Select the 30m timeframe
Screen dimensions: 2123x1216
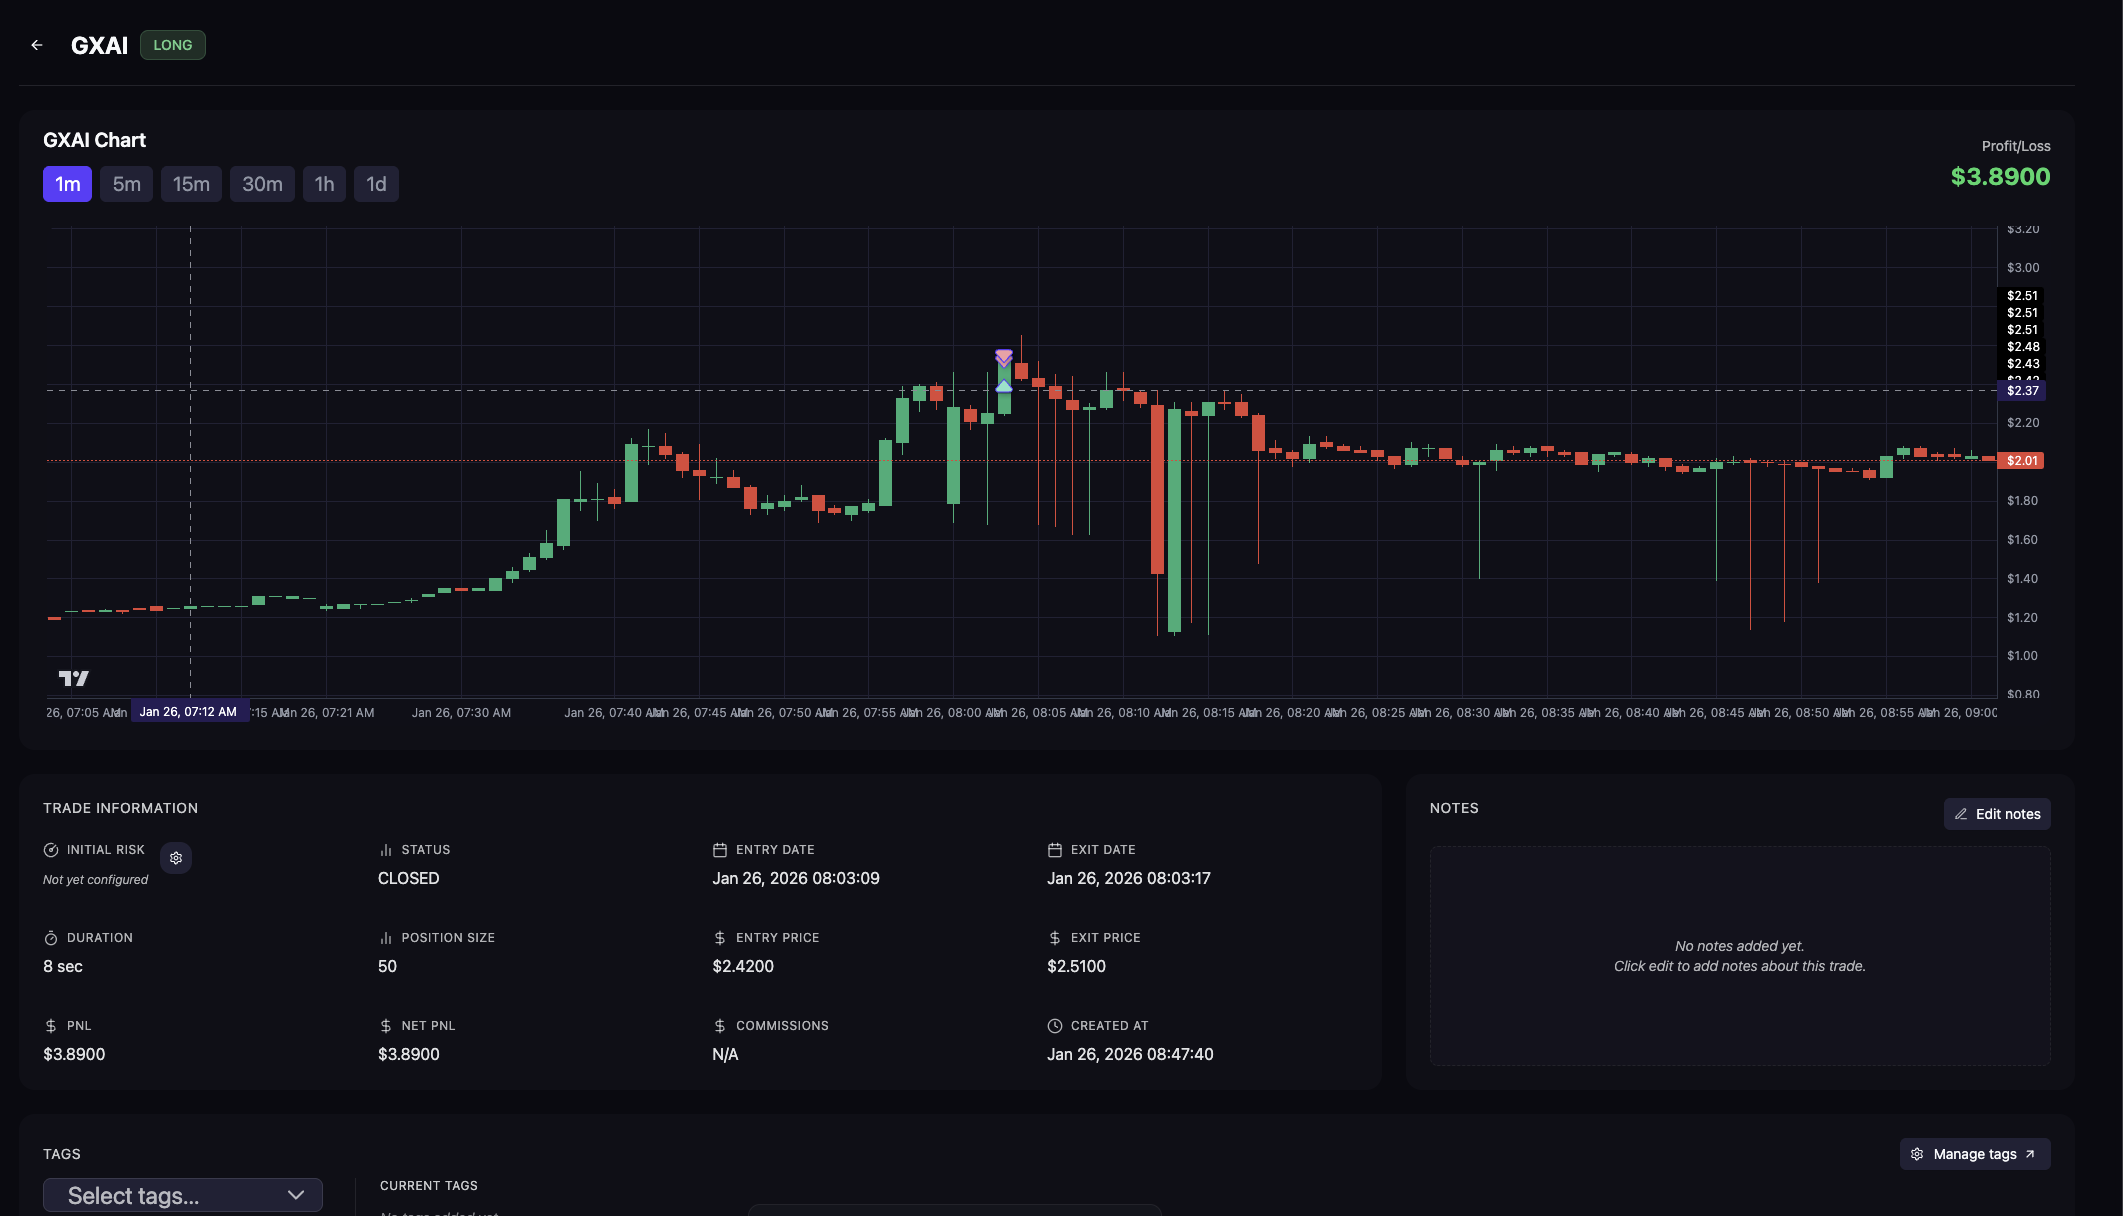pos(262,184)
